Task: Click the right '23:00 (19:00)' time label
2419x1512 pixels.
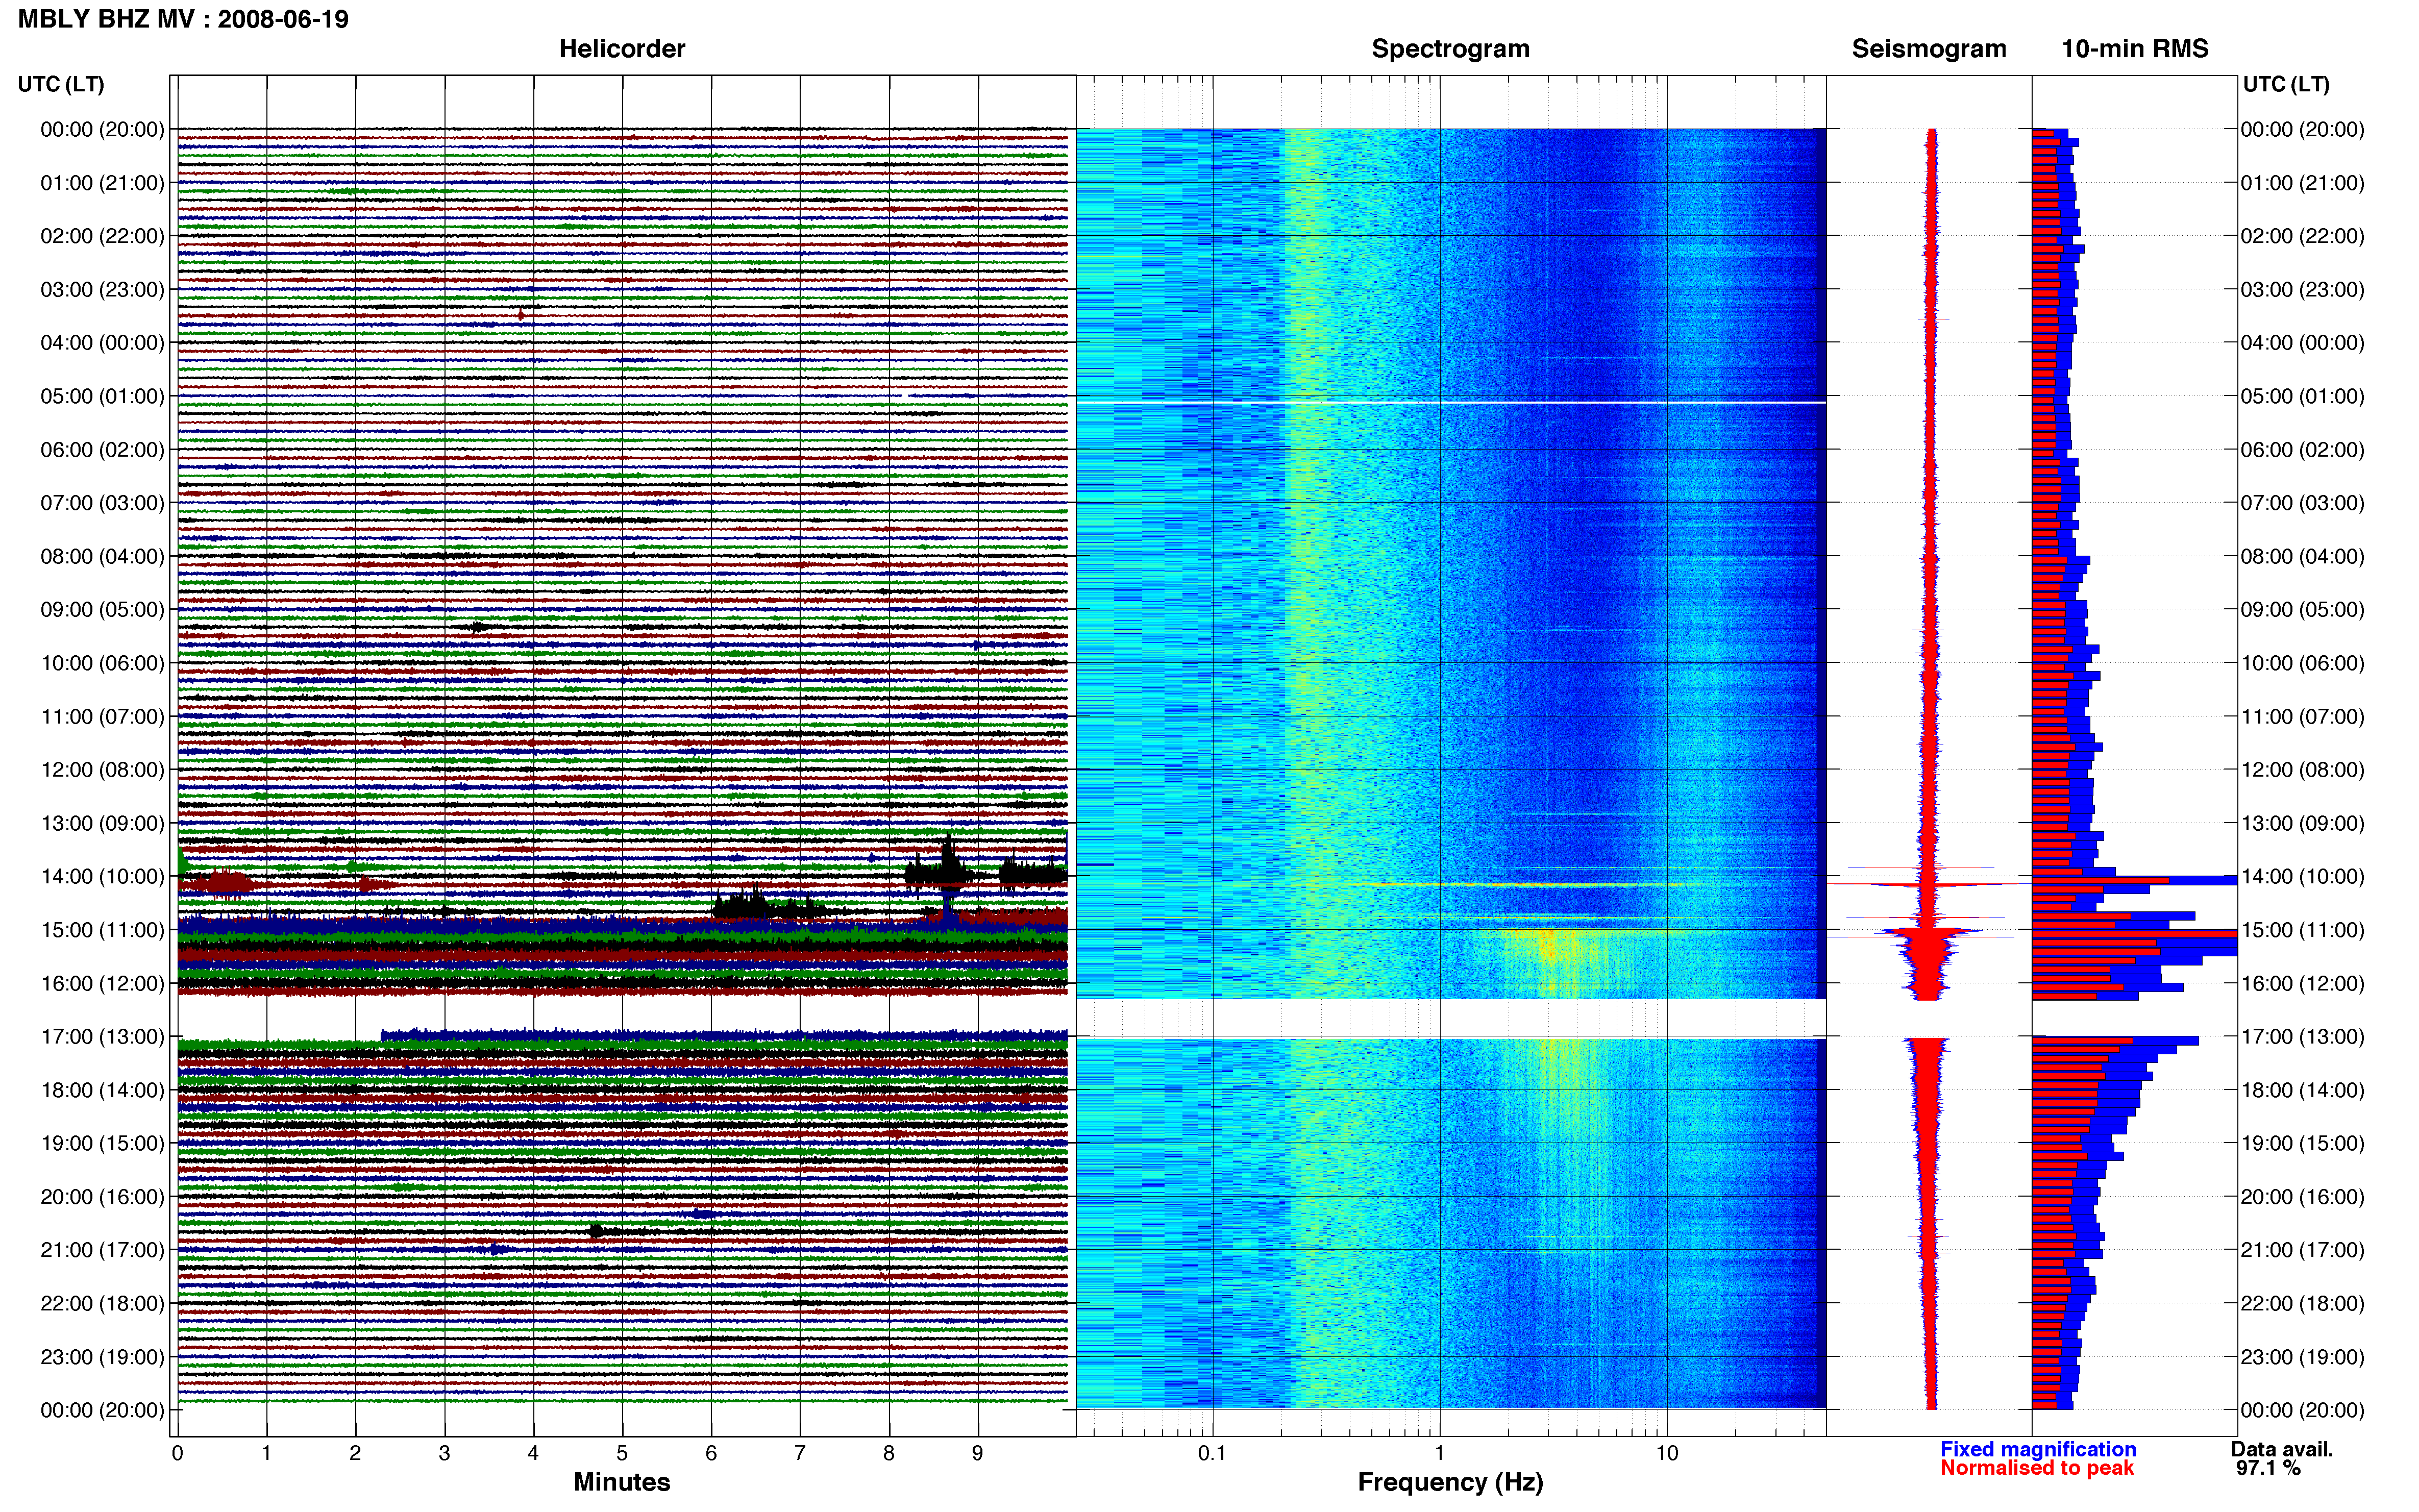Action: 2302,1357
